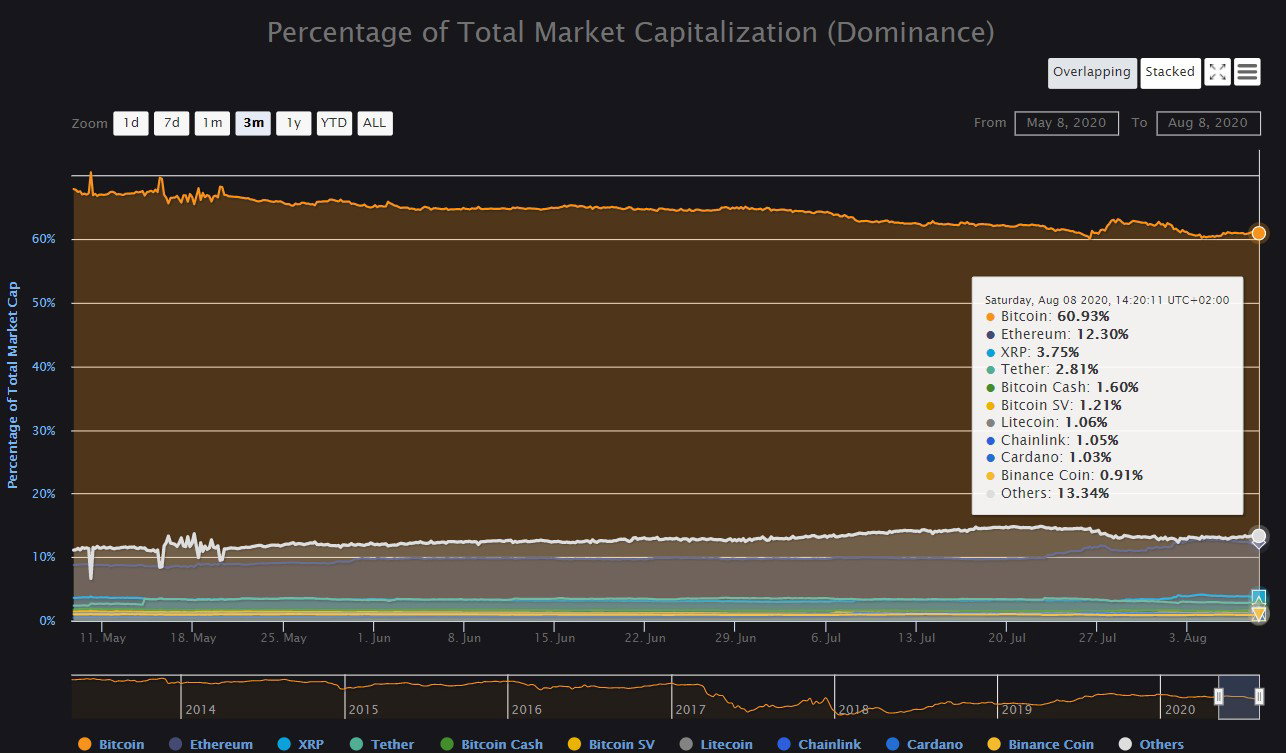Screen dimensions: 1286x754
Task: Click the To date field
Action: [x=1208, y=123]
